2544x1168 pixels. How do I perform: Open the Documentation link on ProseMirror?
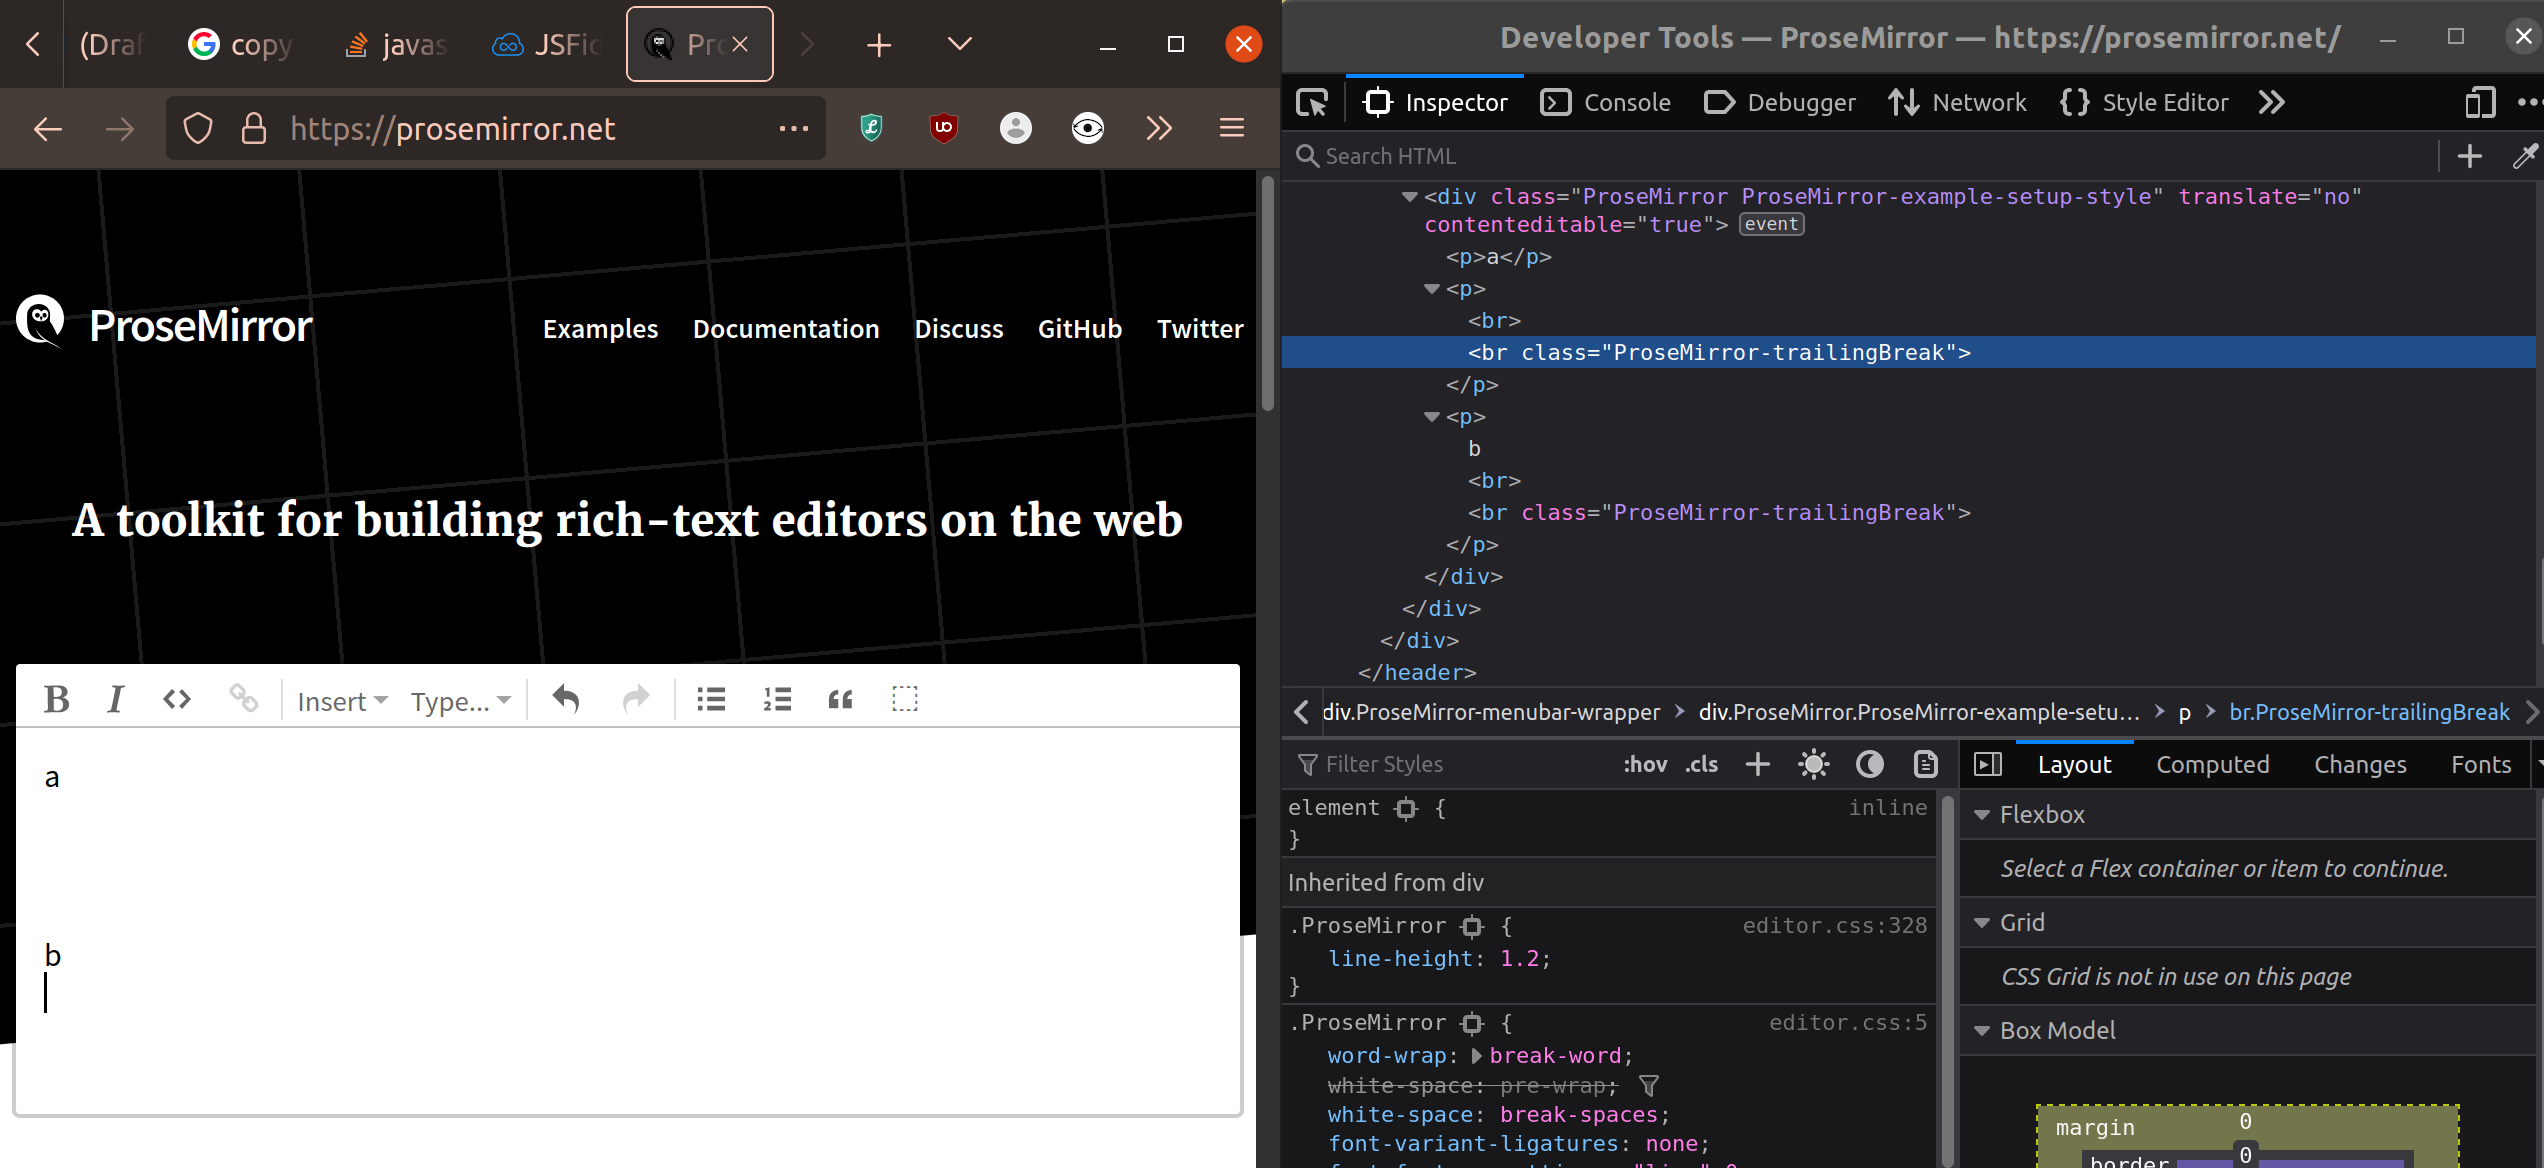pyautogui.click(x=786, y=328)
